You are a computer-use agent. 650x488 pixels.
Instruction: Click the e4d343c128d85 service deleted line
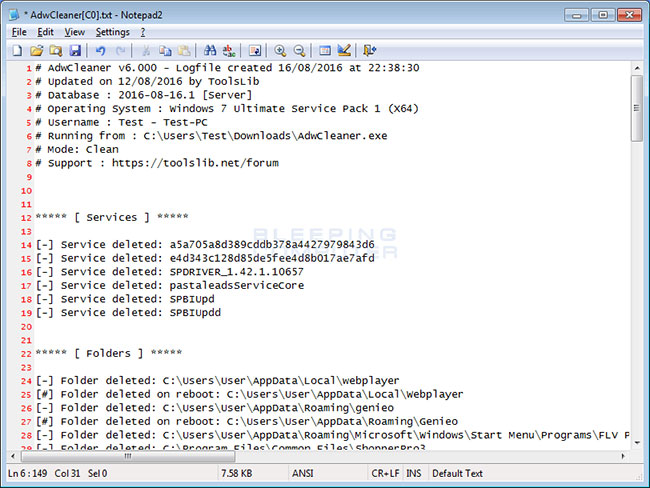[x=205, y=258]
